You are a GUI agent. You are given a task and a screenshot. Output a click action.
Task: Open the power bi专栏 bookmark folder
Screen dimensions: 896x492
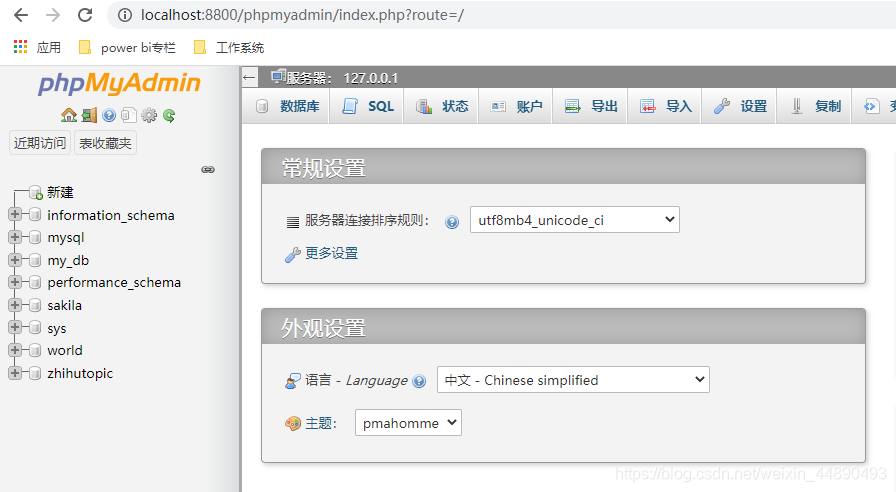(x=127, y=47)
